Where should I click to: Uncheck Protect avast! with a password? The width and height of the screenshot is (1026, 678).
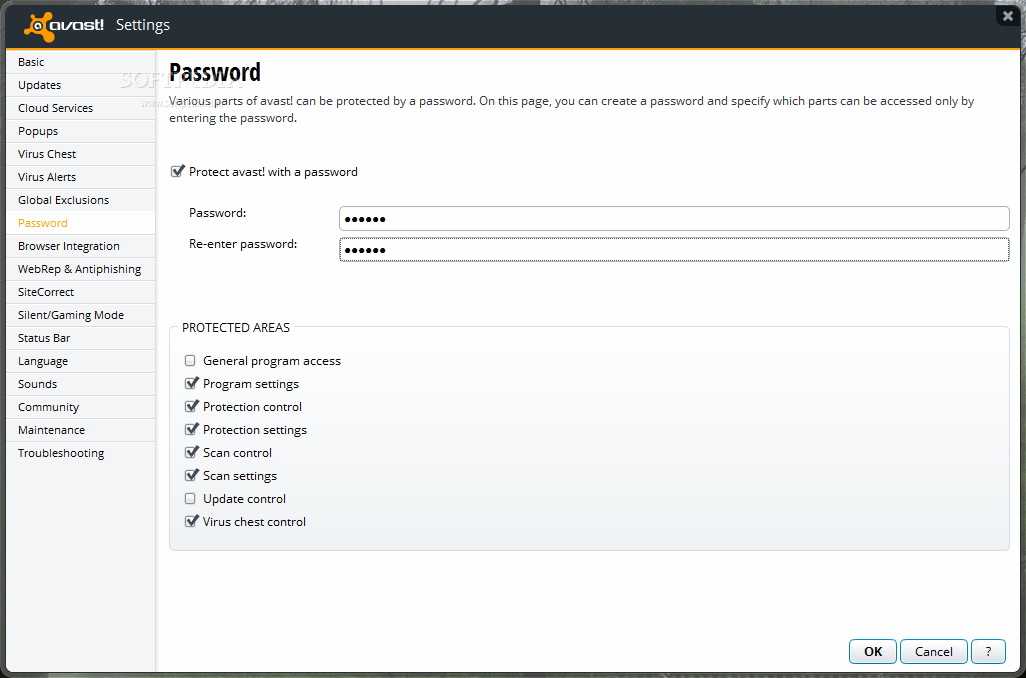click(177, 171)
